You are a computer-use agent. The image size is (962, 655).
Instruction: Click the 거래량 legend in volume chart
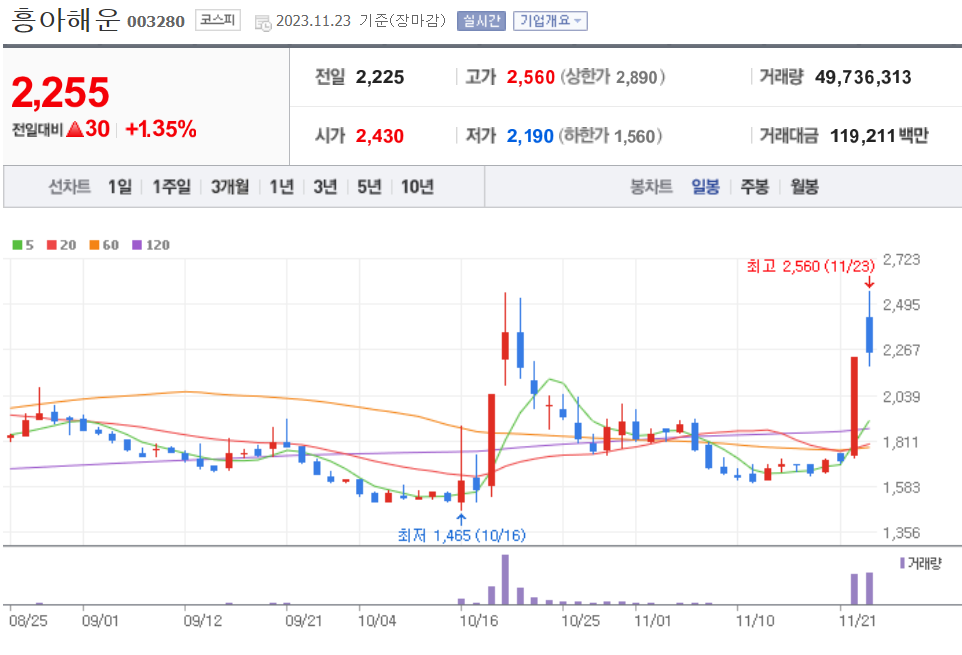[920, 563]
